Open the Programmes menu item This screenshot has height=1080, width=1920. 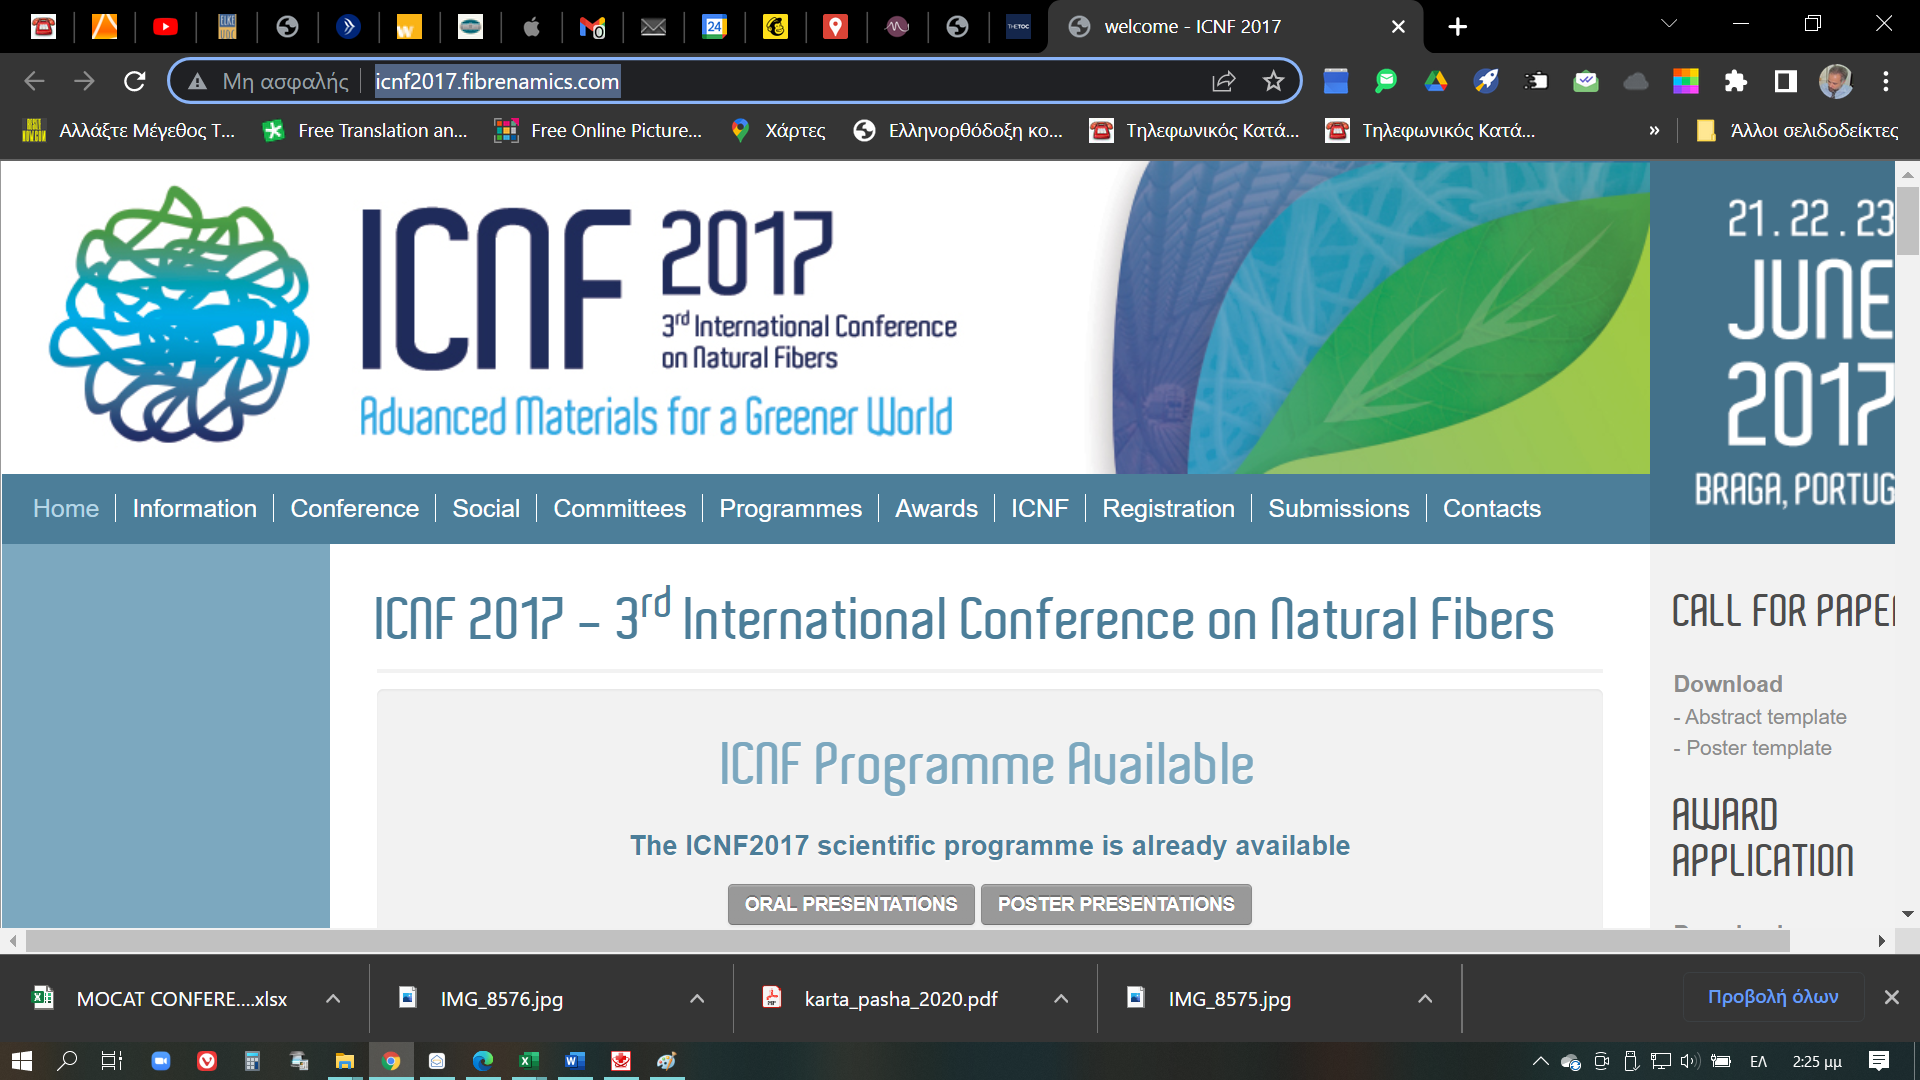[790, 508]
